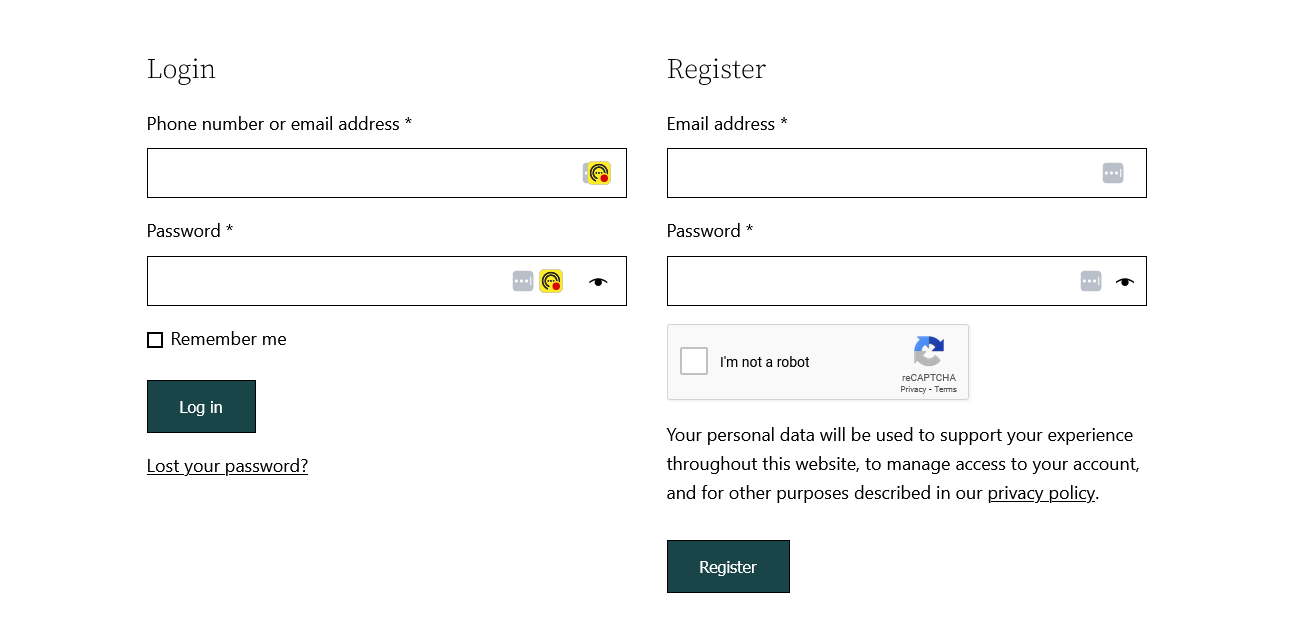Follow the privacy policy link
This screenshot has width=1293, height=628.
point(1041,493)
